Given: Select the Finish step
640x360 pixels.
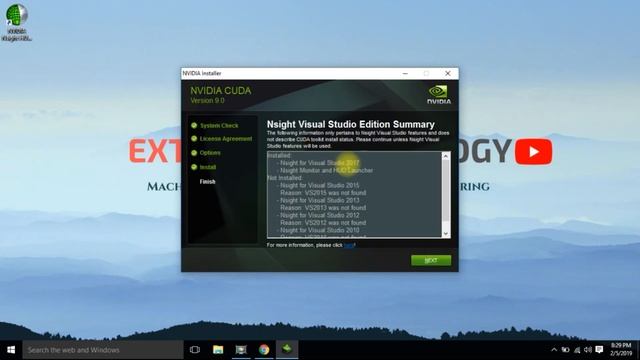Looking at the screenshot, I should [x=207, y=182].
